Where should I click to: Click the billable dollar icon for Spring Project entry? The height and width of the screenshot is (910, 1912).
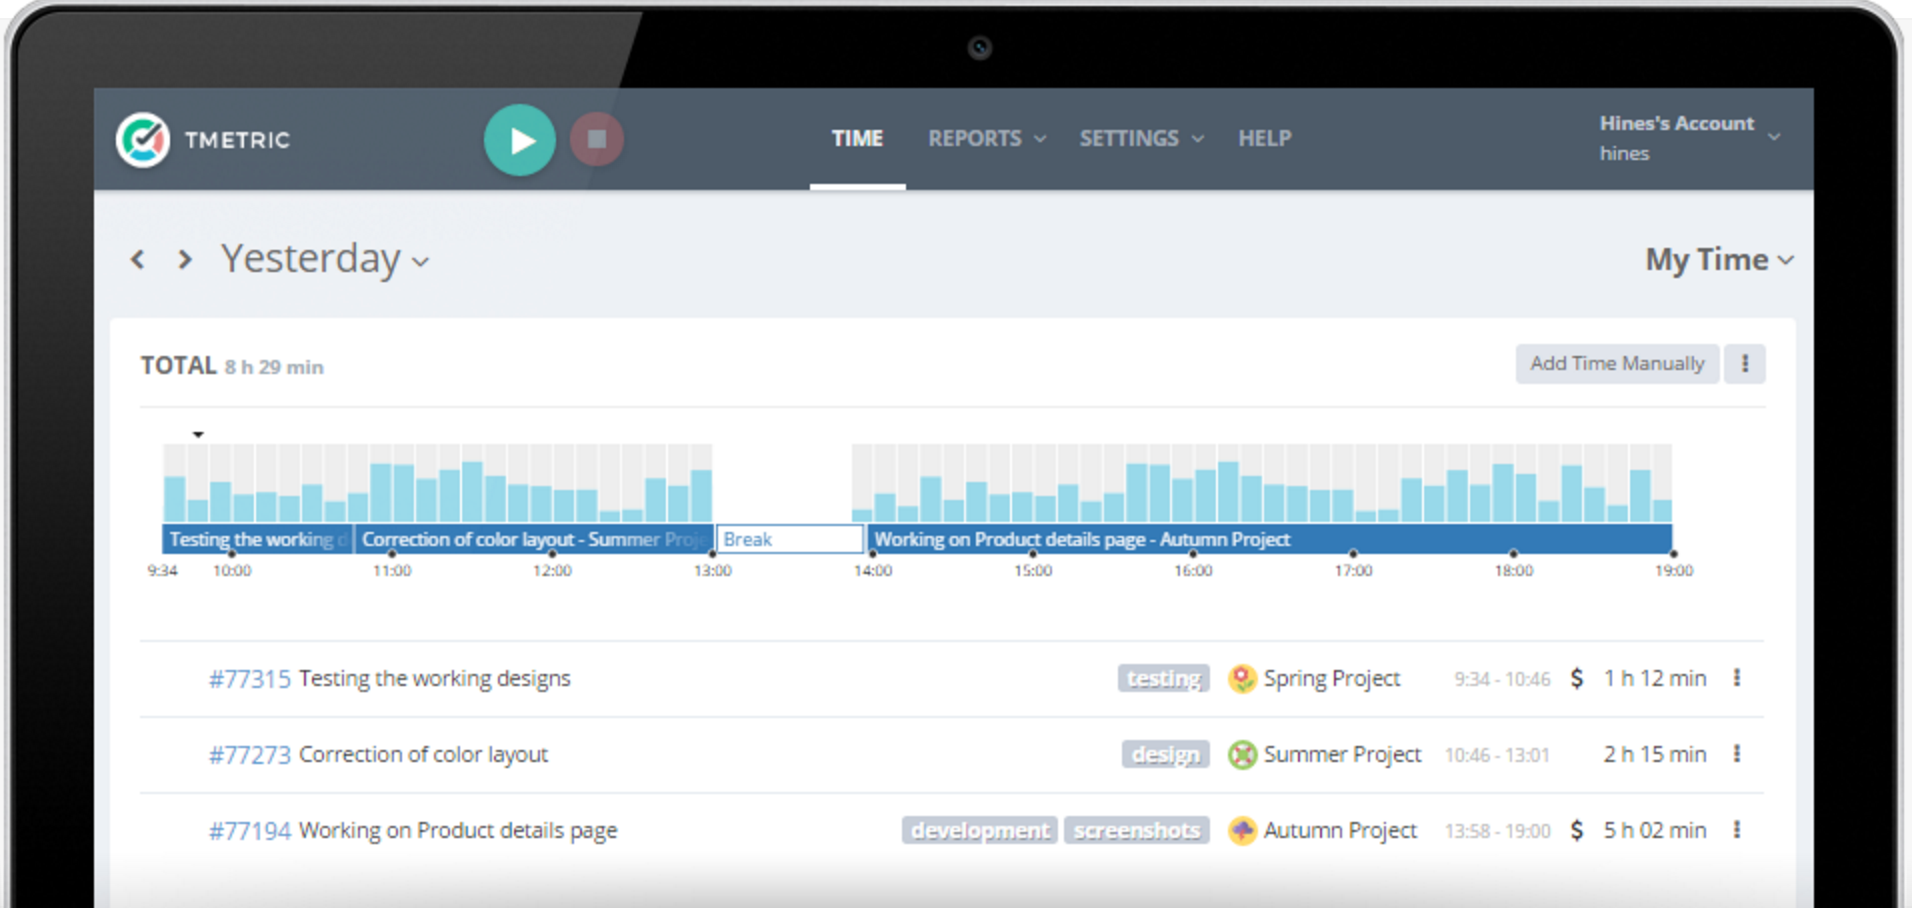pos(1577,678)
